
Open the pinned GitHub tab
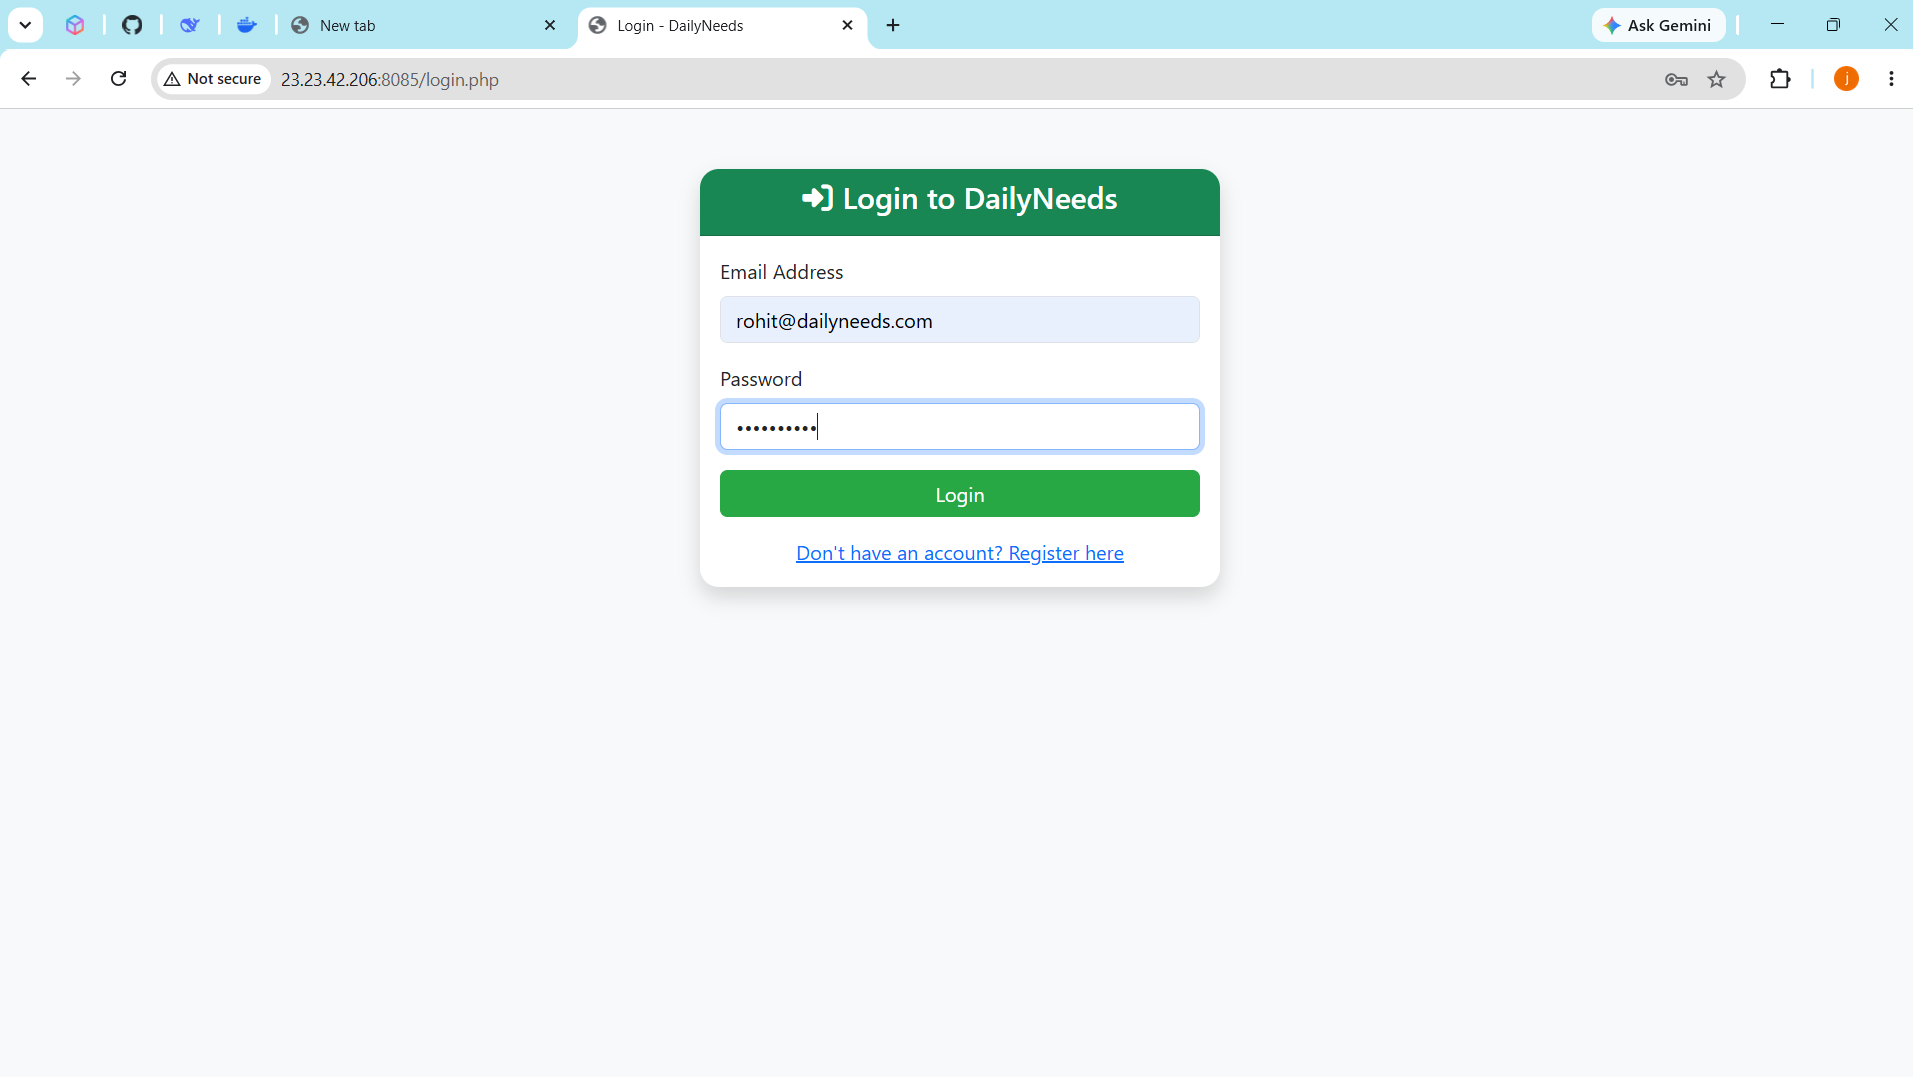[132, 25]
